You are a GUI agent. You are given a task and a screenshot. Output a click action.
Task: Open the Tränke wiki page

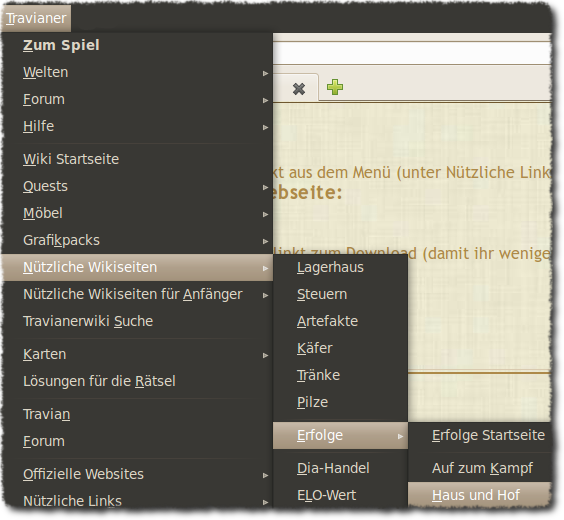pyautogui.click(x=340, y=375)
